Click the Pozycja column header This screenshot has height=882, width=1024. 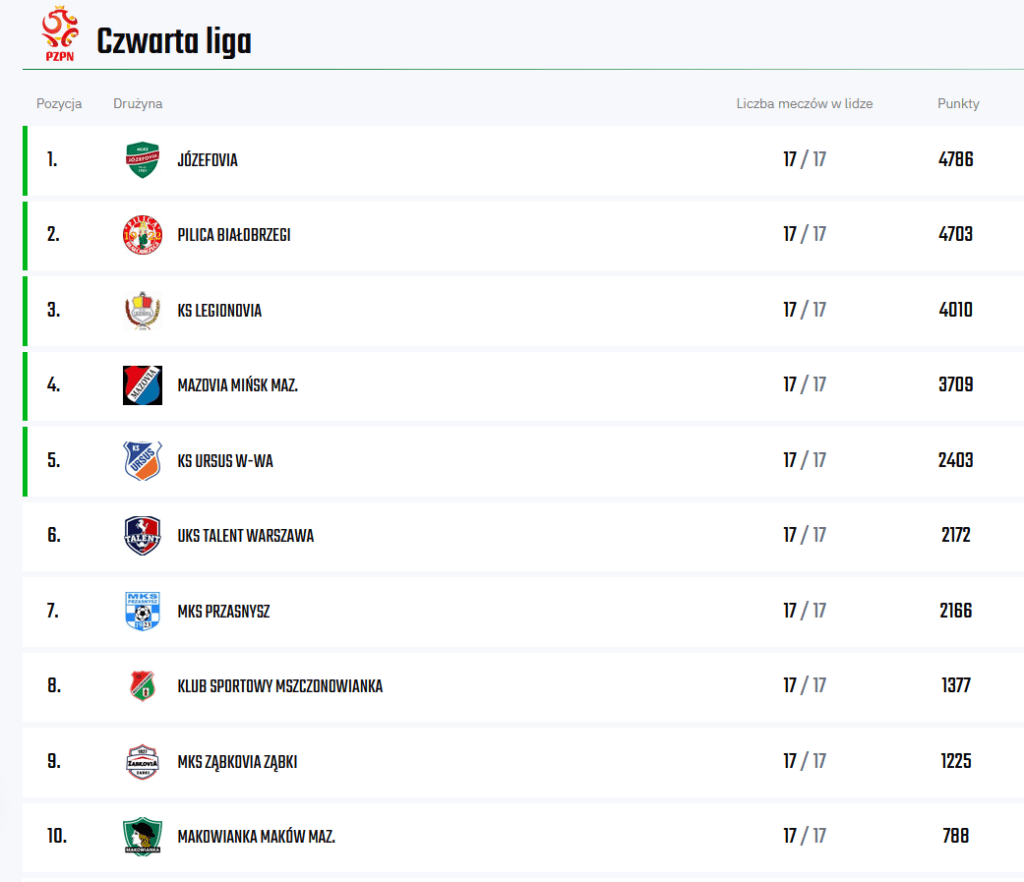59,104
